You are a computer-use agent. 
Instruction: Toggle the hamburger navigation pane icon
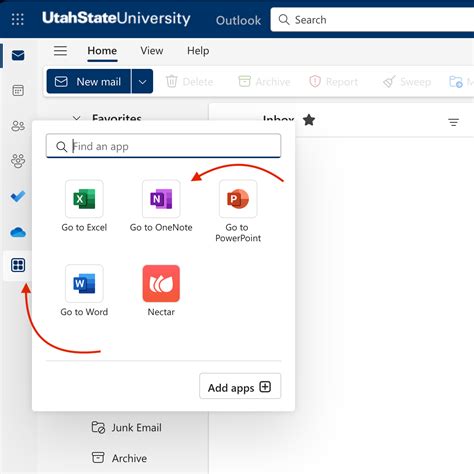60,51
